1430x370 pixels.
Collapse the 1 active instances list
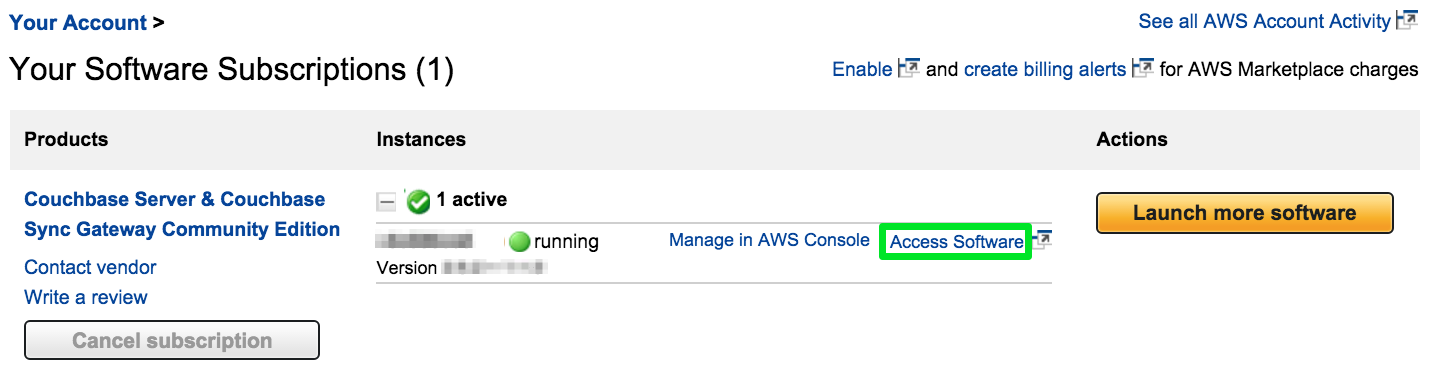click(x=386, y=202)
